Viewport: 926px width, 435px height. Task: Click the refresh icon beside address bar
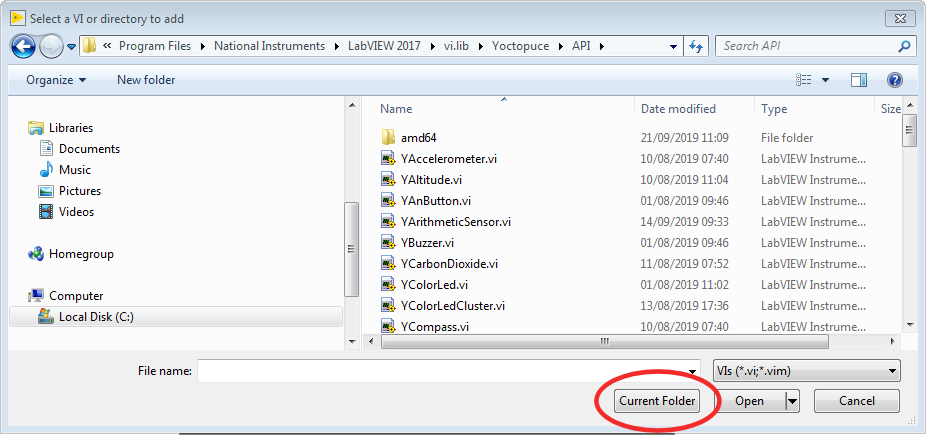click(697, 46)
